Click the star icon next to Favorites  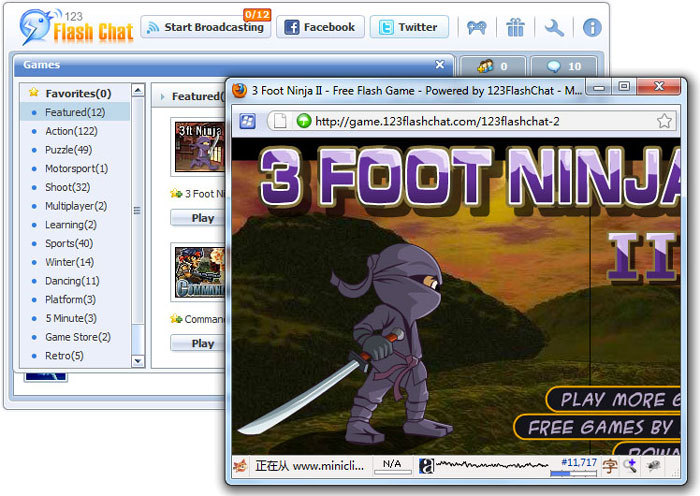click(x=33, y=93)
